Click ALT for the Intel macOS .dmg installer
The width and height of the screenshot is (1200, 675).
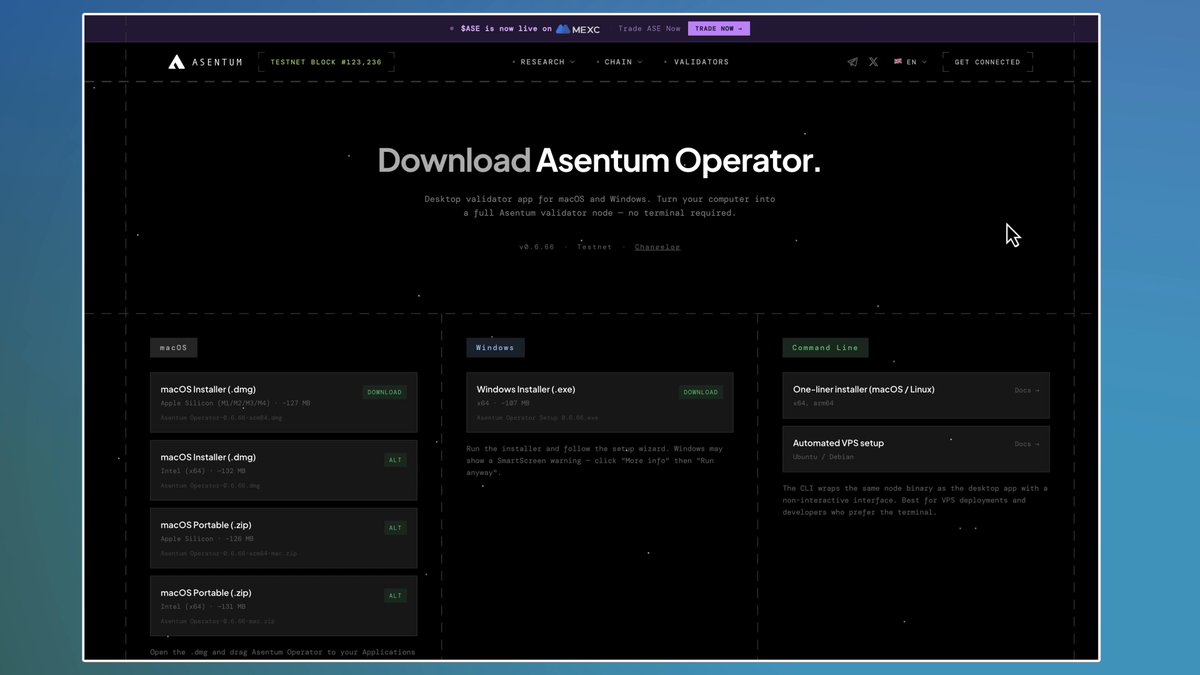click(x=395, y=460)
